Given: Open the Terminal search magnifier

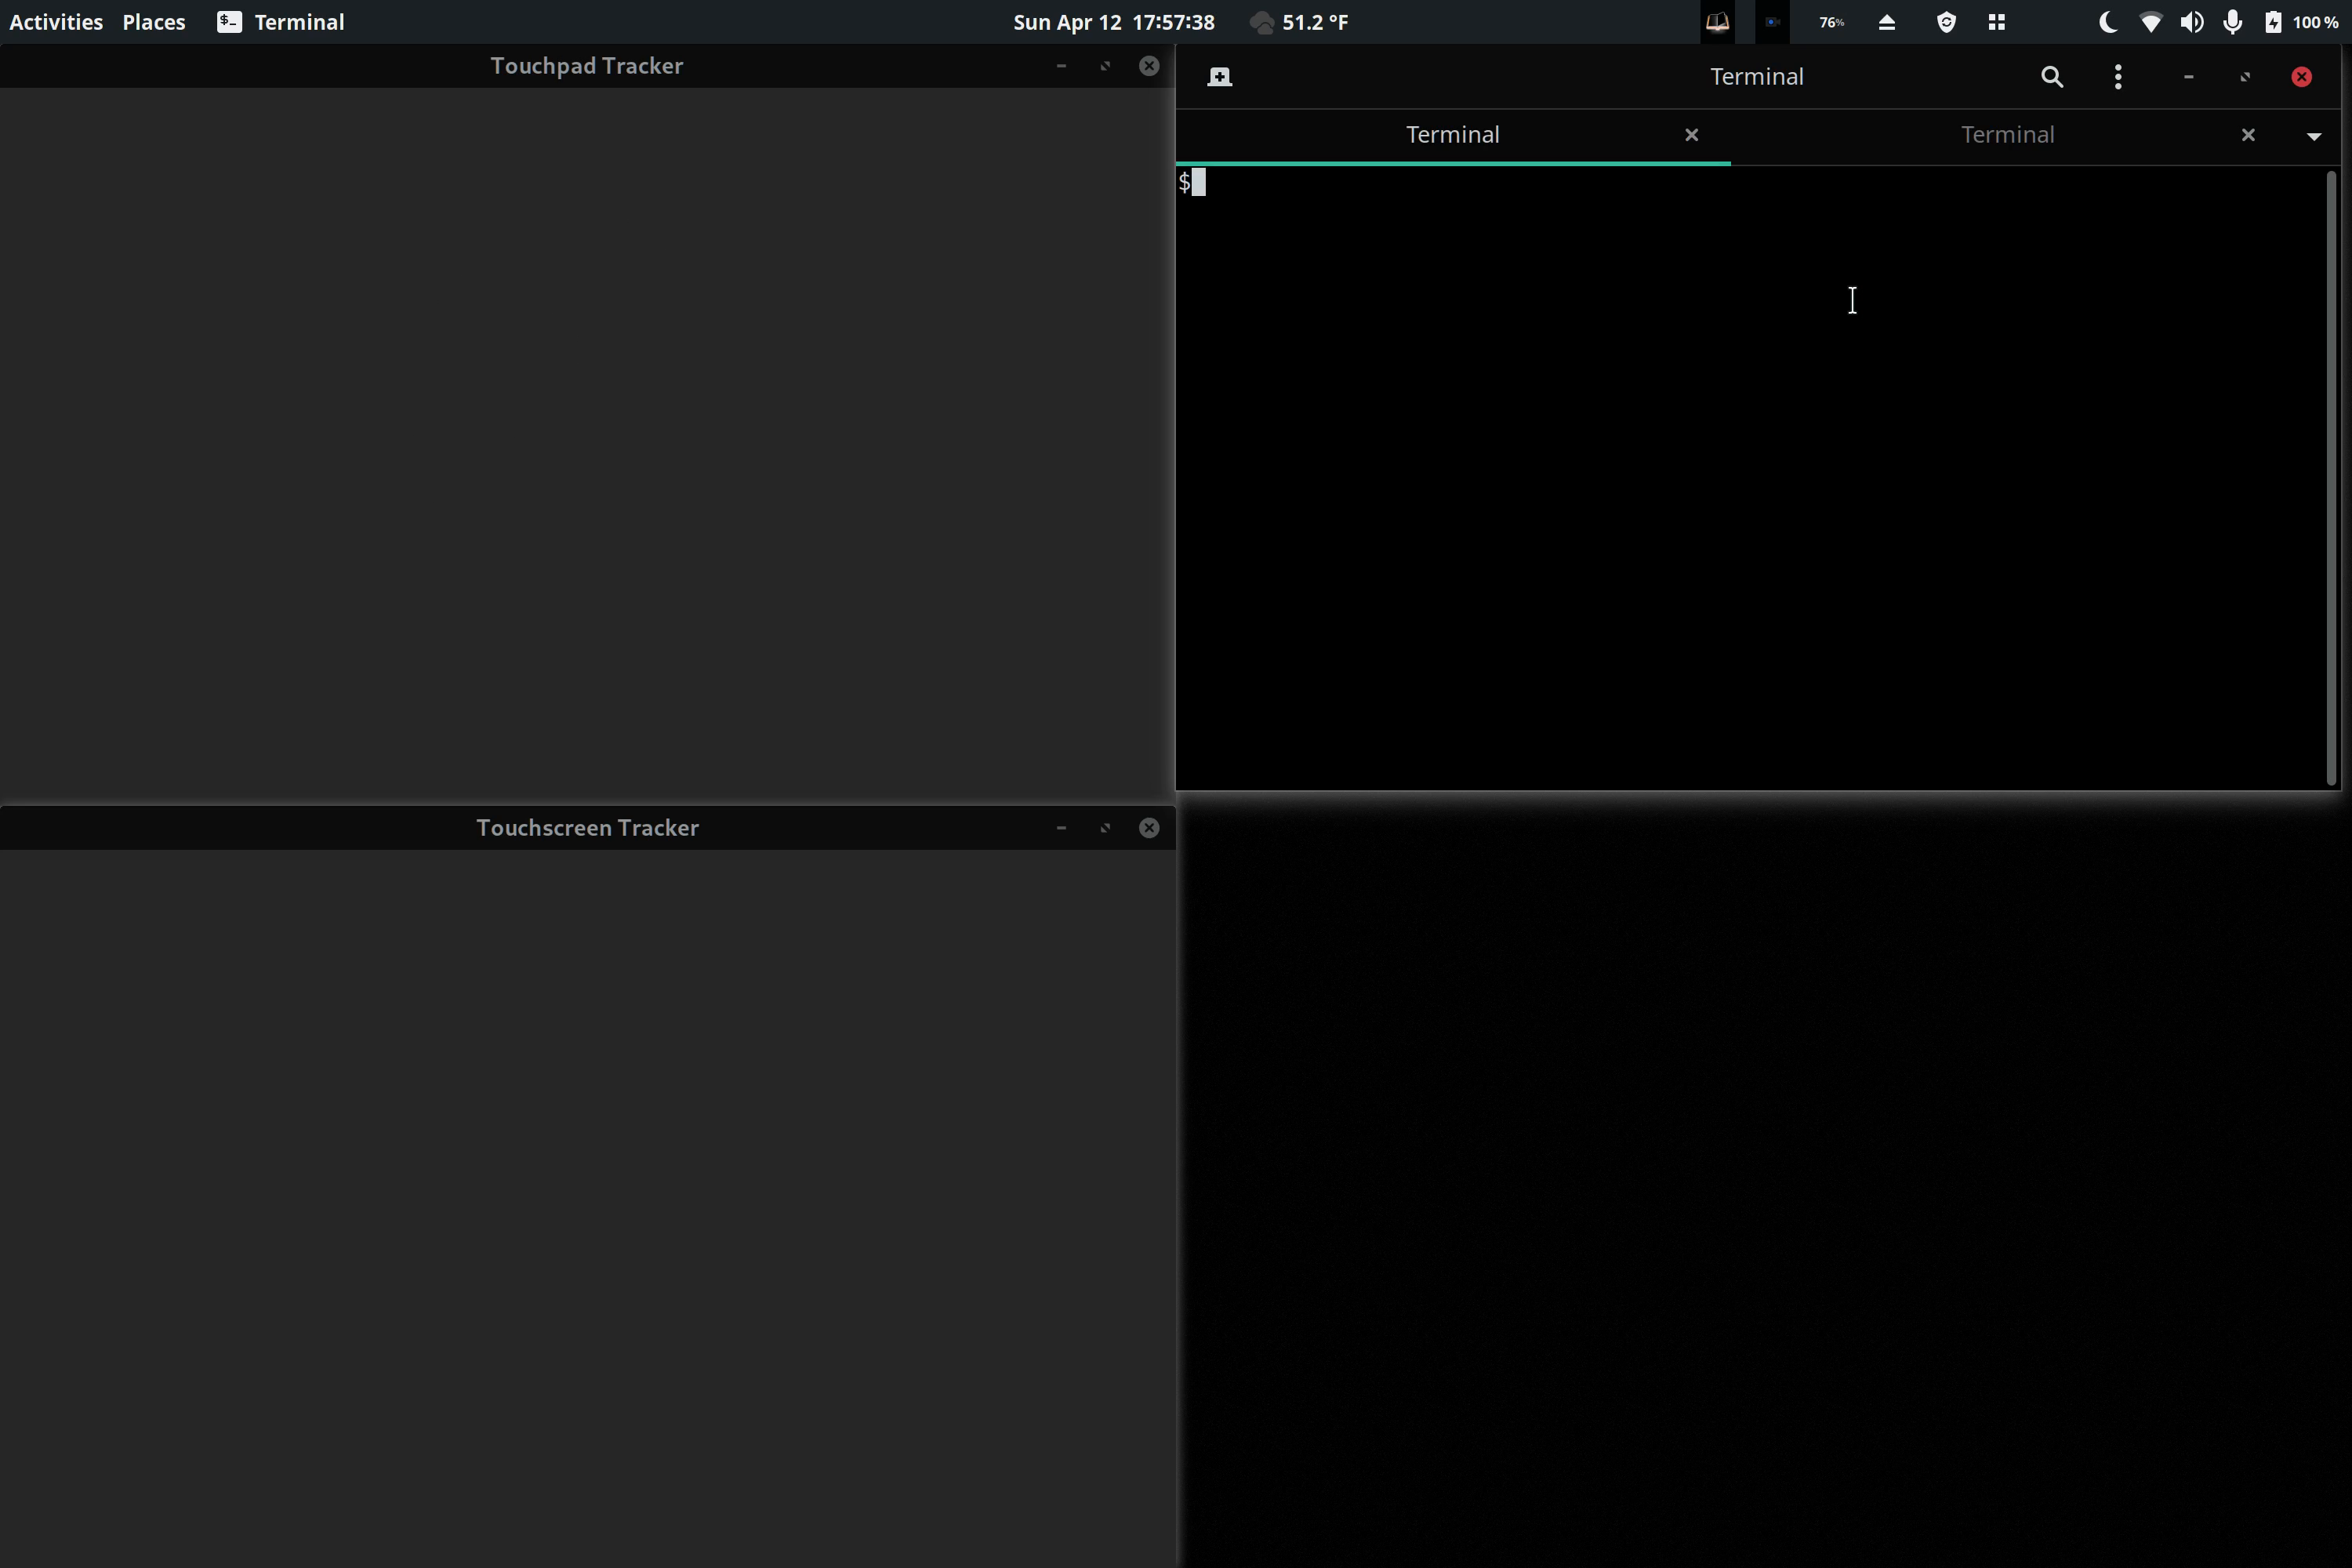Looking at the screenshot, I should pyautogui.click(x=2051, y=77).
